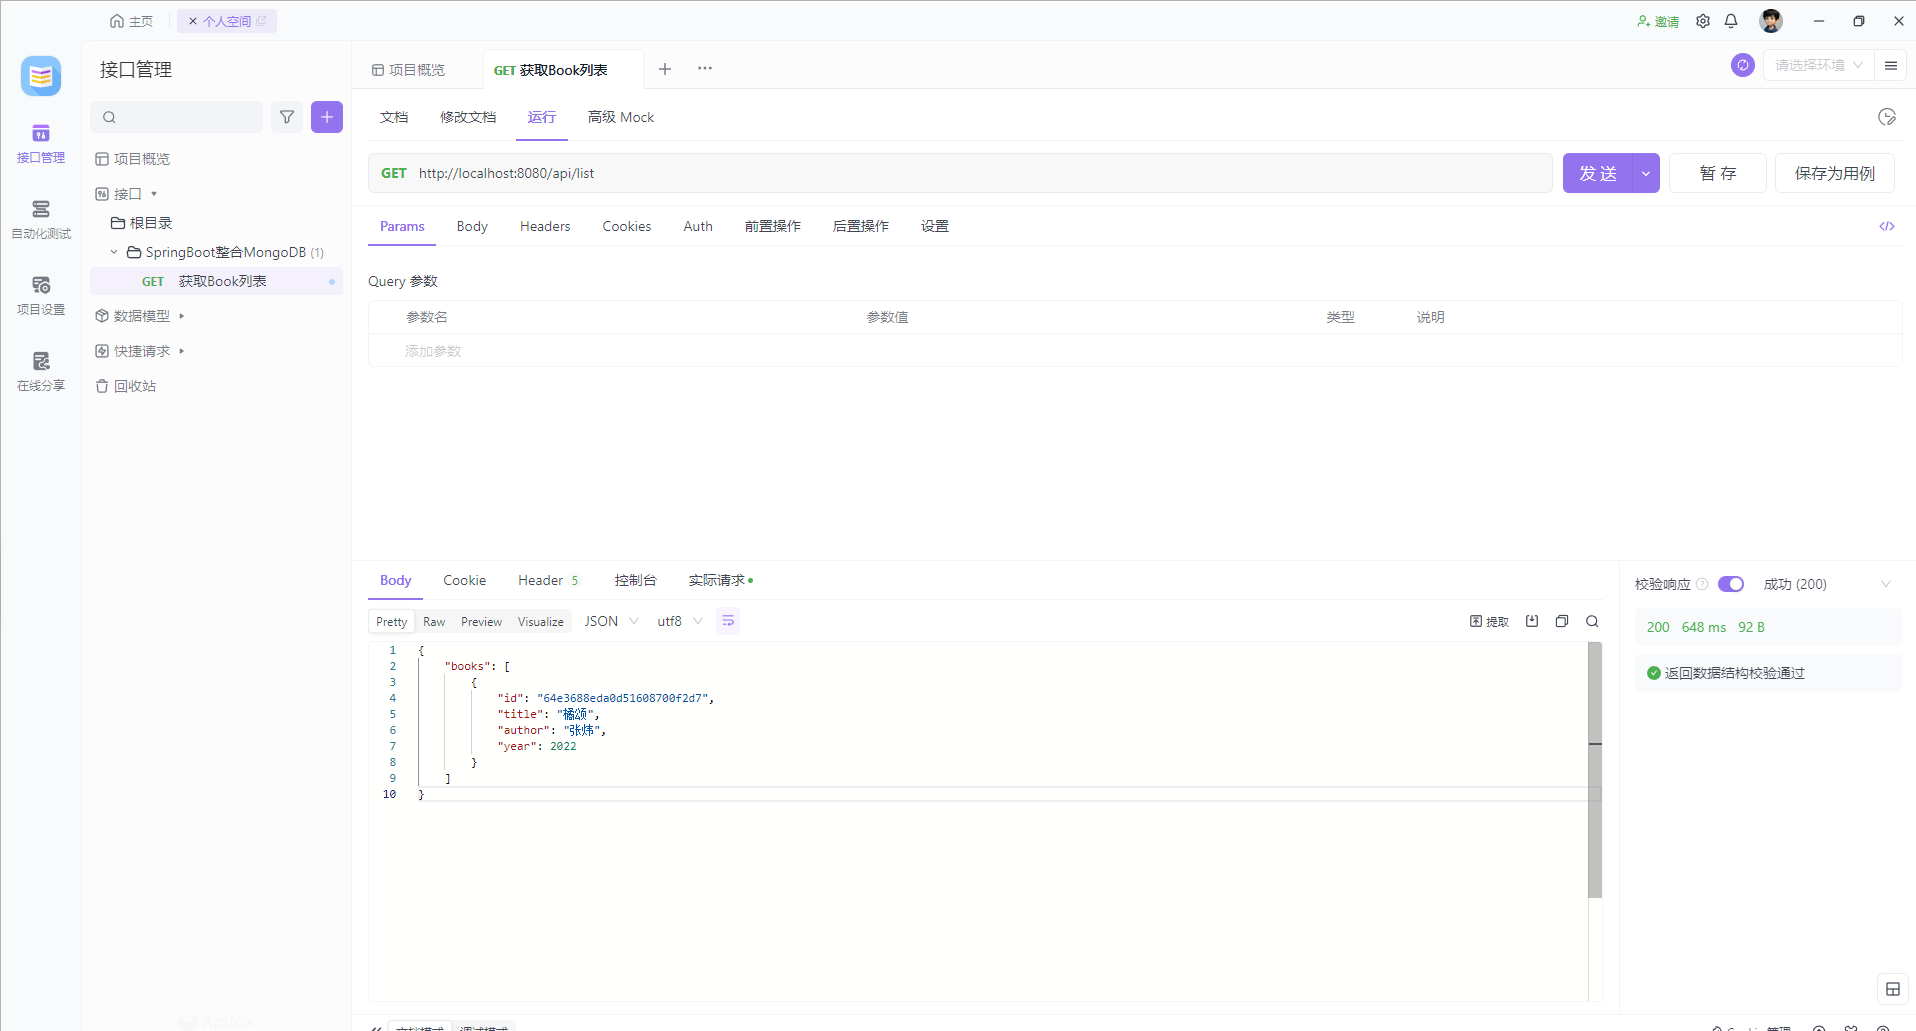This screenshot has width=1916, height=1031.
Task: Select the GET 获取Book列表 tree item
Action: [216, 281]
